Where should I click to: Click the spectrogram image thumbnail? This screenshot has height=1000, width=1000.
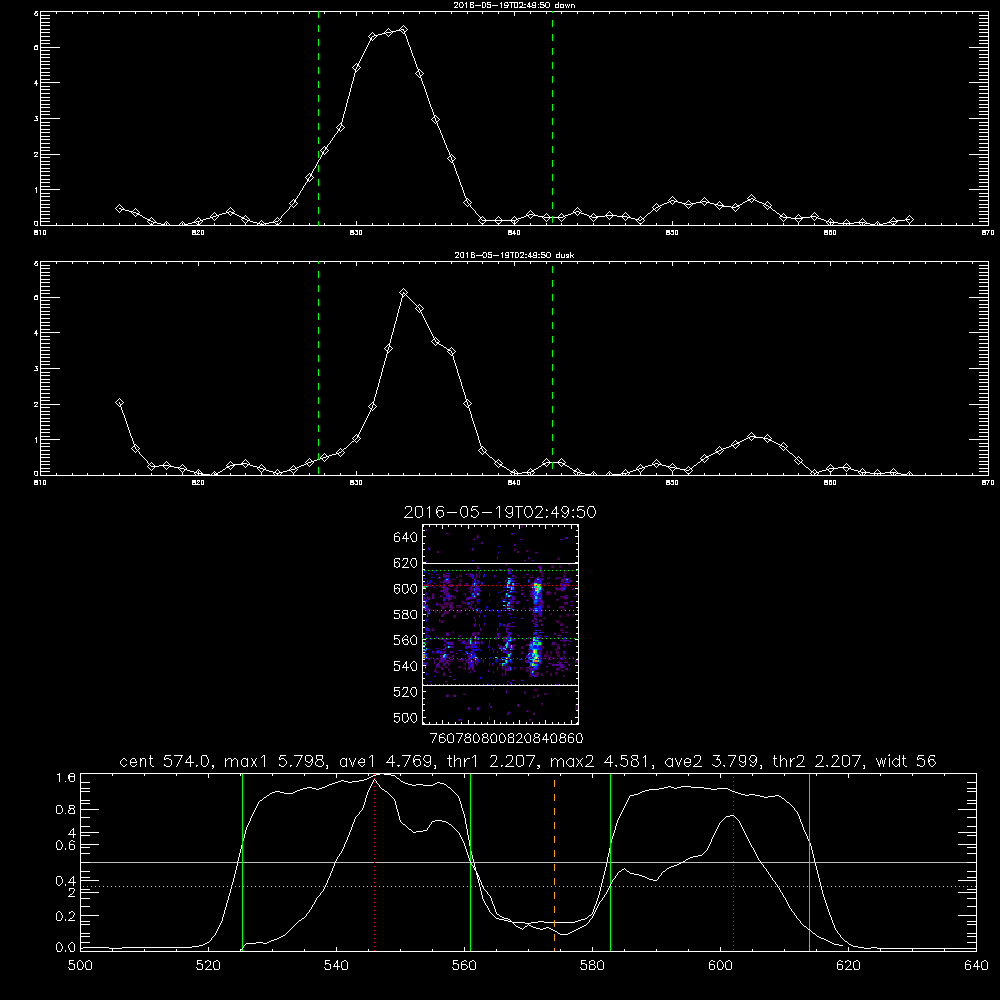[x=500, y=624]
